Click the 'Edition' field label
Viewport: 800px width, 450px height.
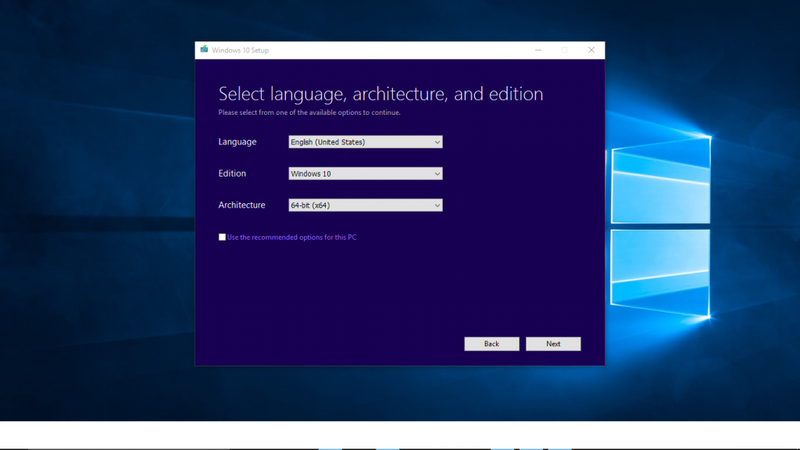click(x=232, y=173)
